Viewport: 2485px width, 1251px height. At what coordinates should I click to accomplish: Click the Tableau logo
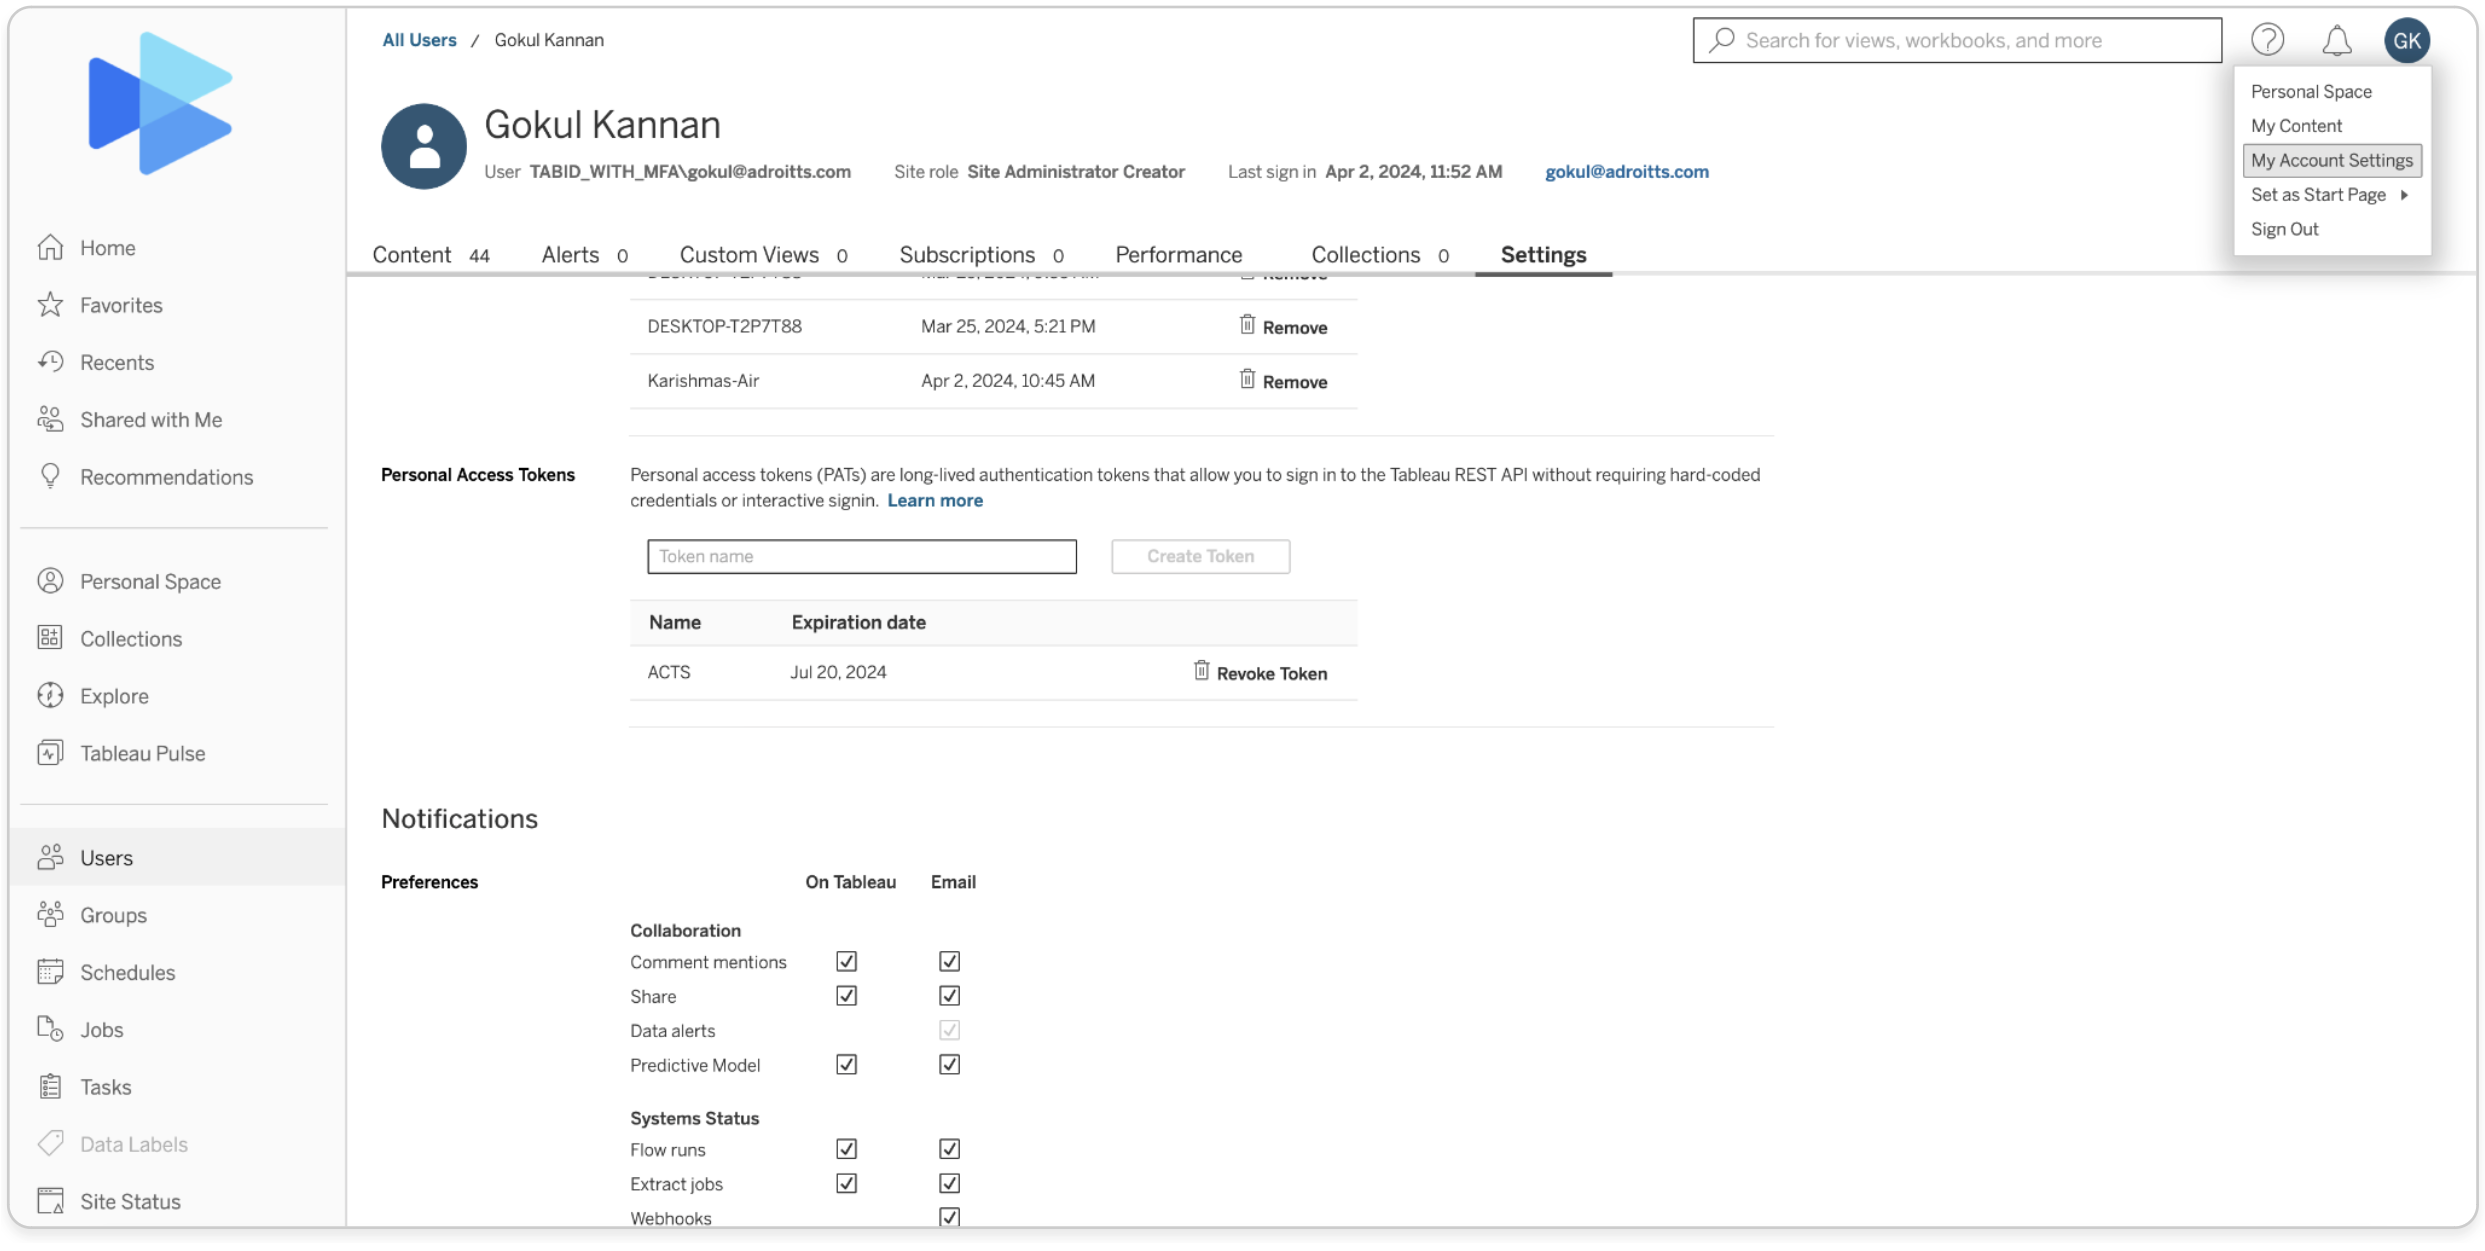coord(160,103)
